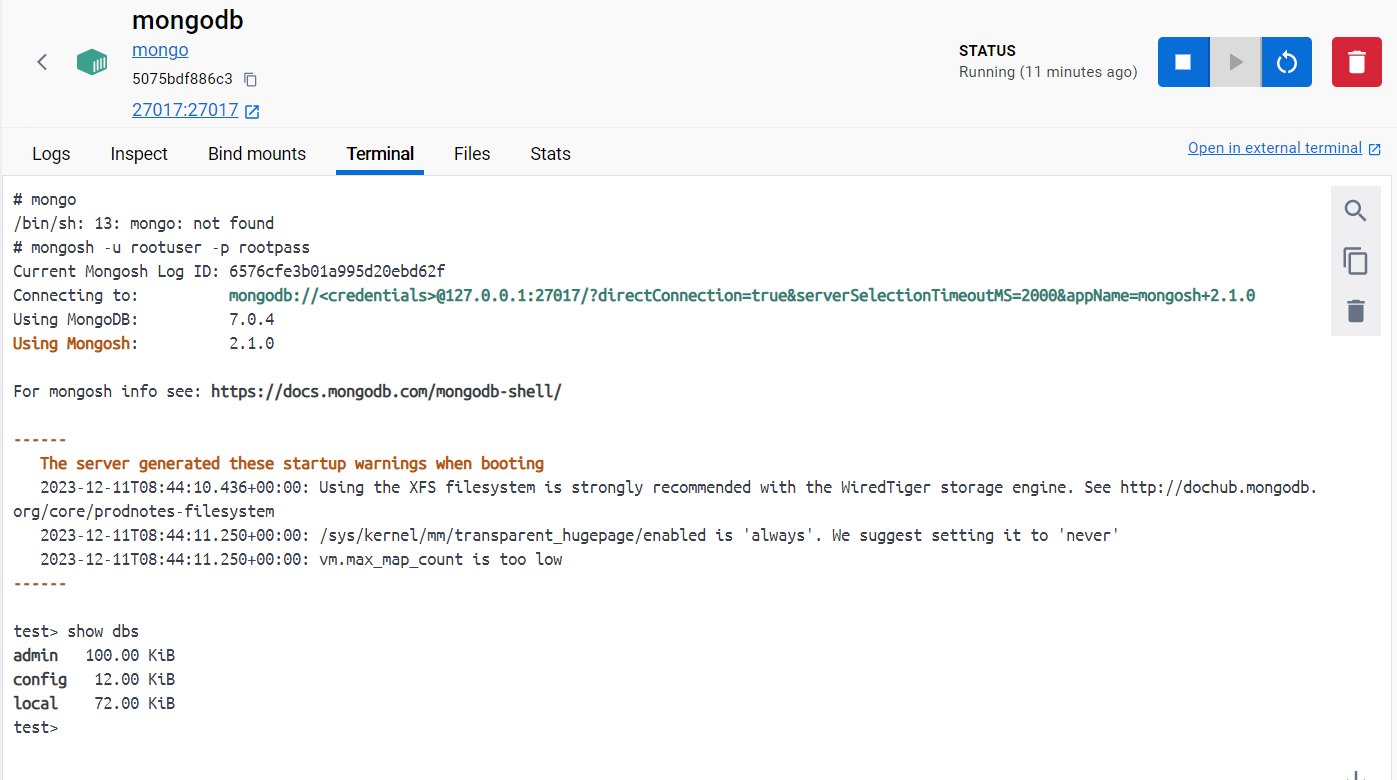Clear terminal with the grey trash icon

[1355, 311]
